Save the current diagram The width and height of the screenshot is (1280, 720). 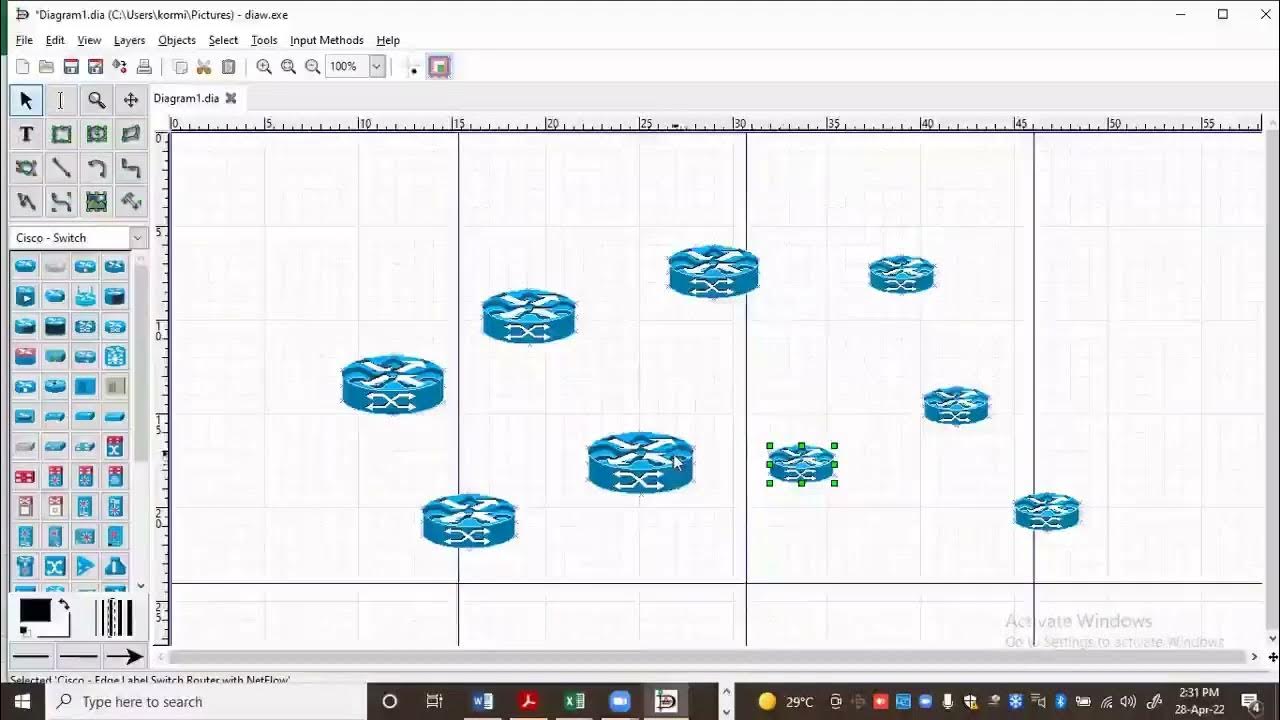[71, 67]
